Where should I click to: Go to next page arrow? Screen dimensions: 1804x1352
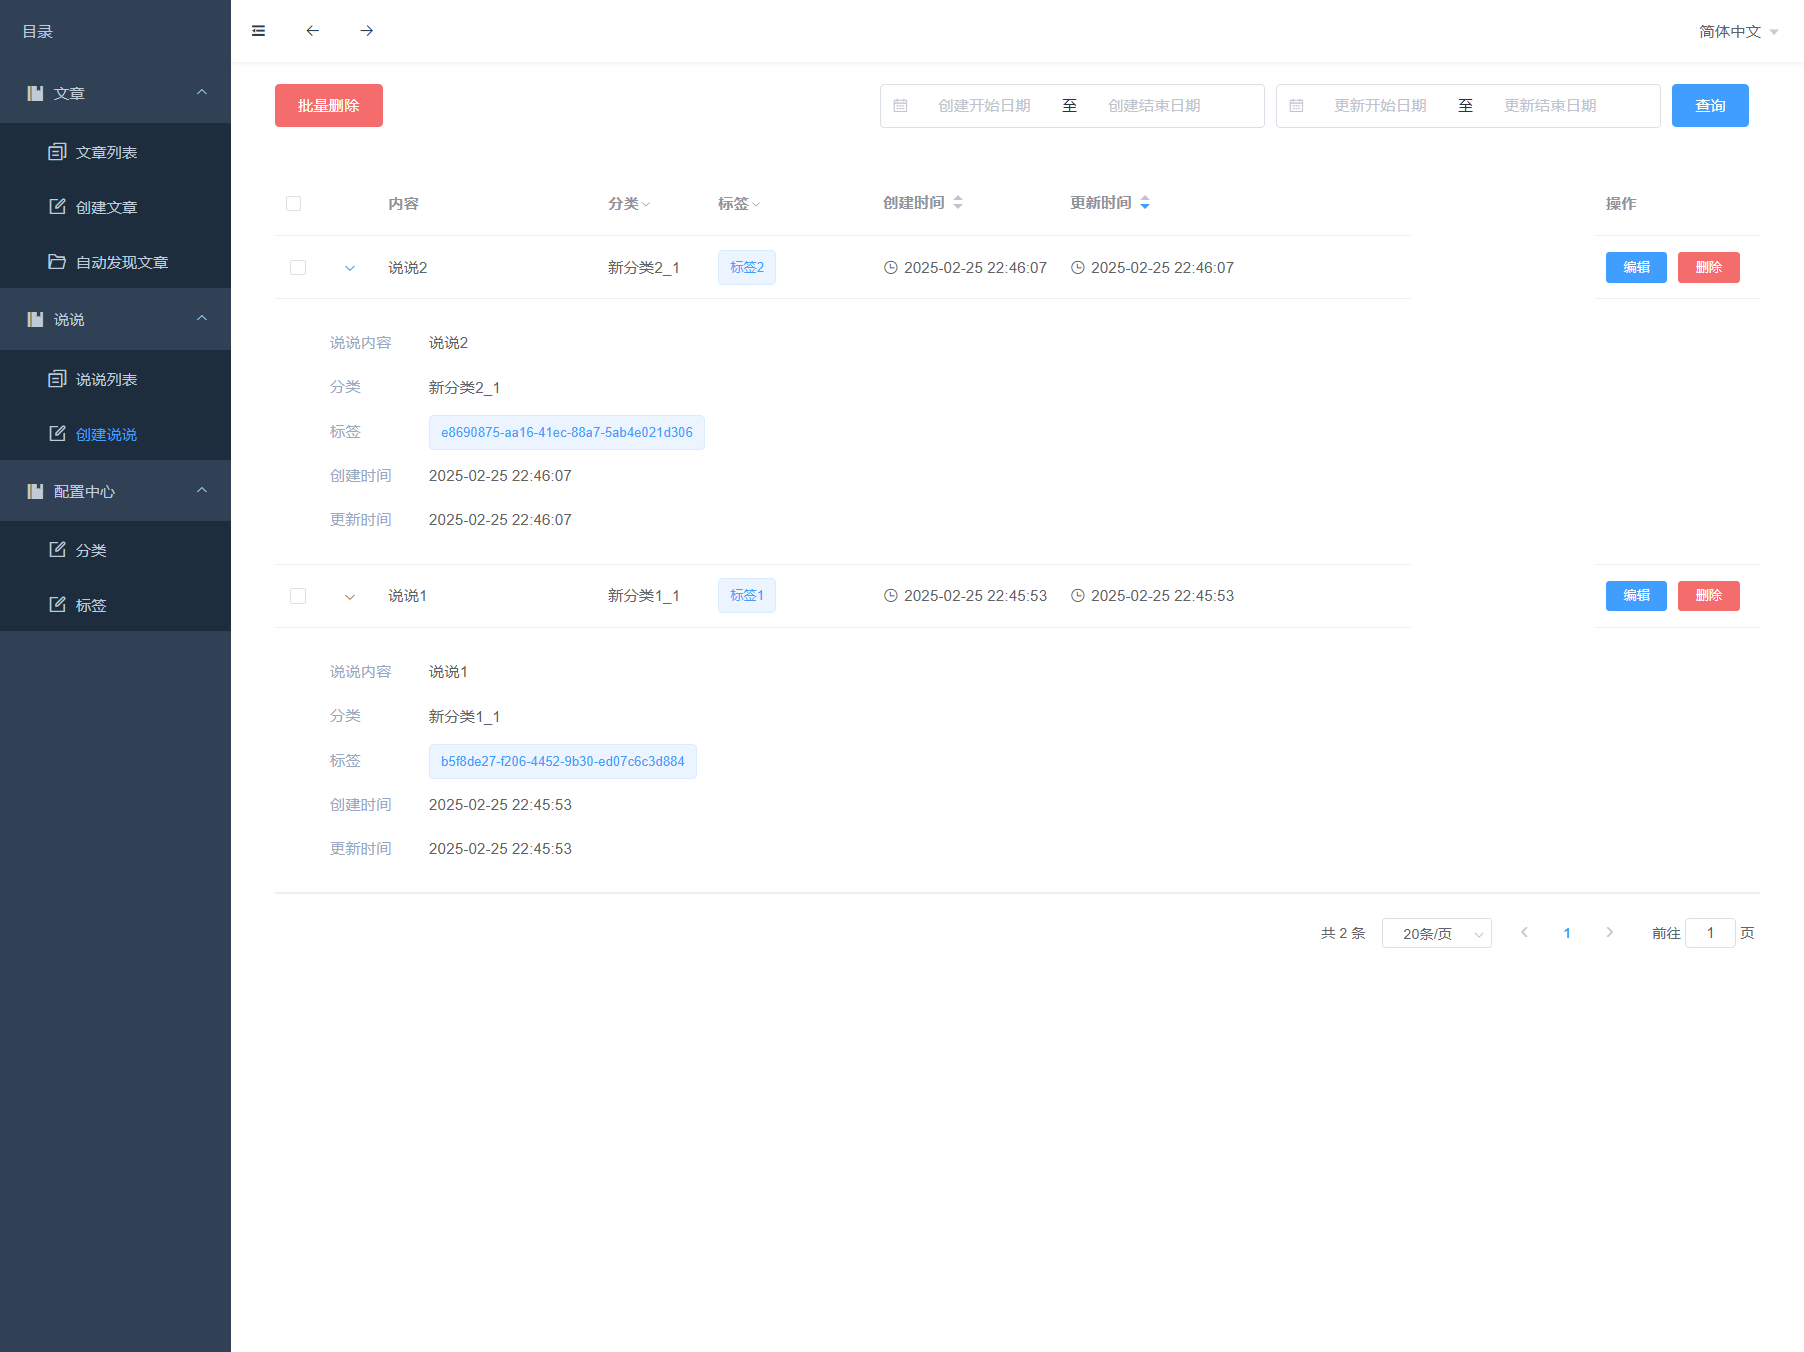(1609, 933)
